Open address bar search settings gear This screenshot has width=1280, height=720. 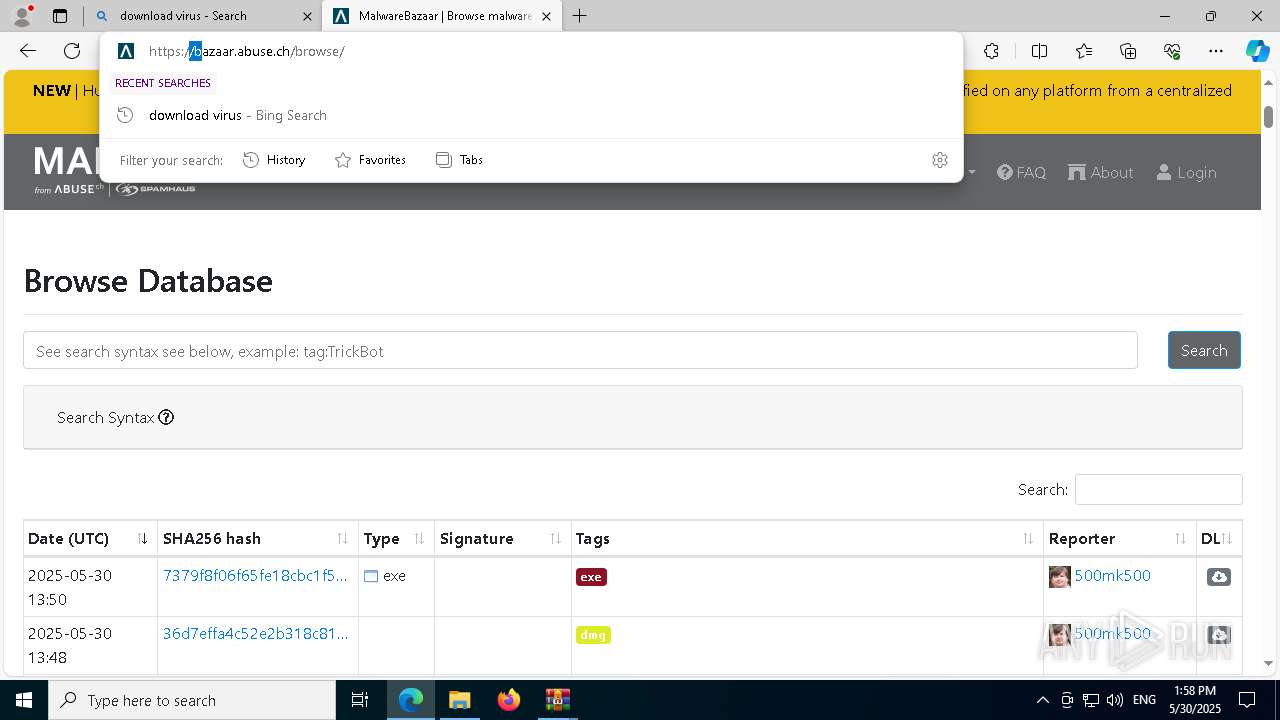[939, 160]
